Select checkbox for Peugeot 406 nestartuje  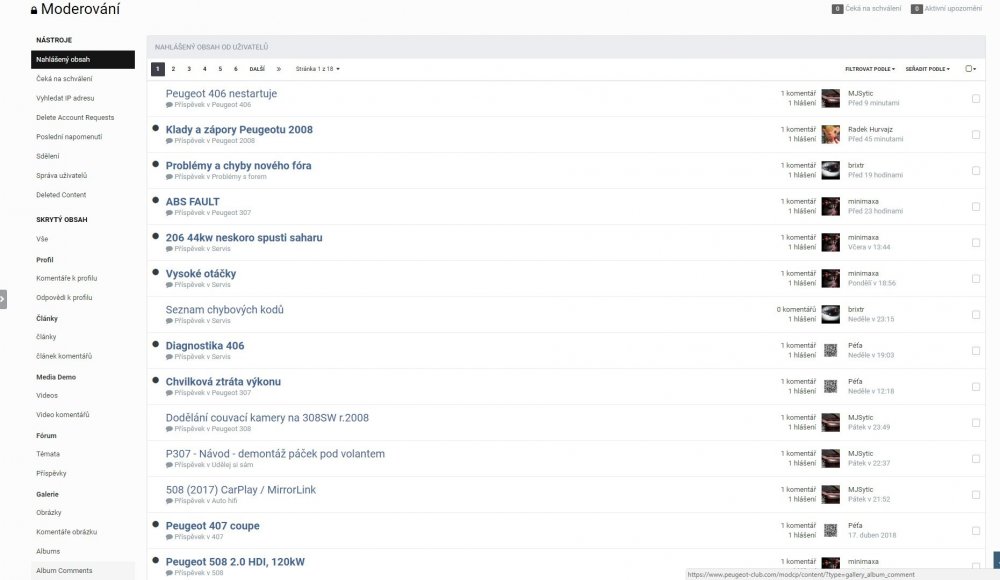976,99
